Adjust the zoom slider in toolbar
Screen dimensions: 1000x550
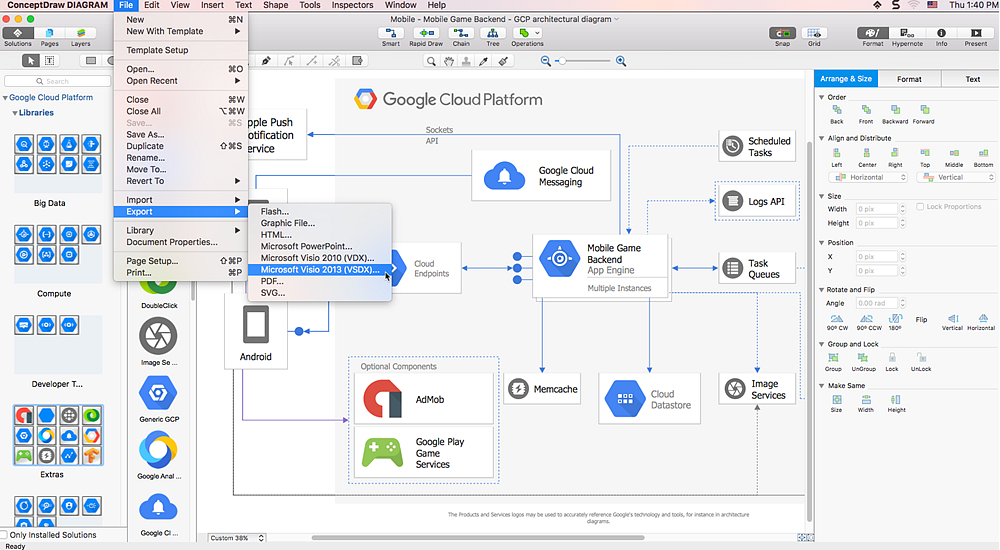click(x=563, y=61)
